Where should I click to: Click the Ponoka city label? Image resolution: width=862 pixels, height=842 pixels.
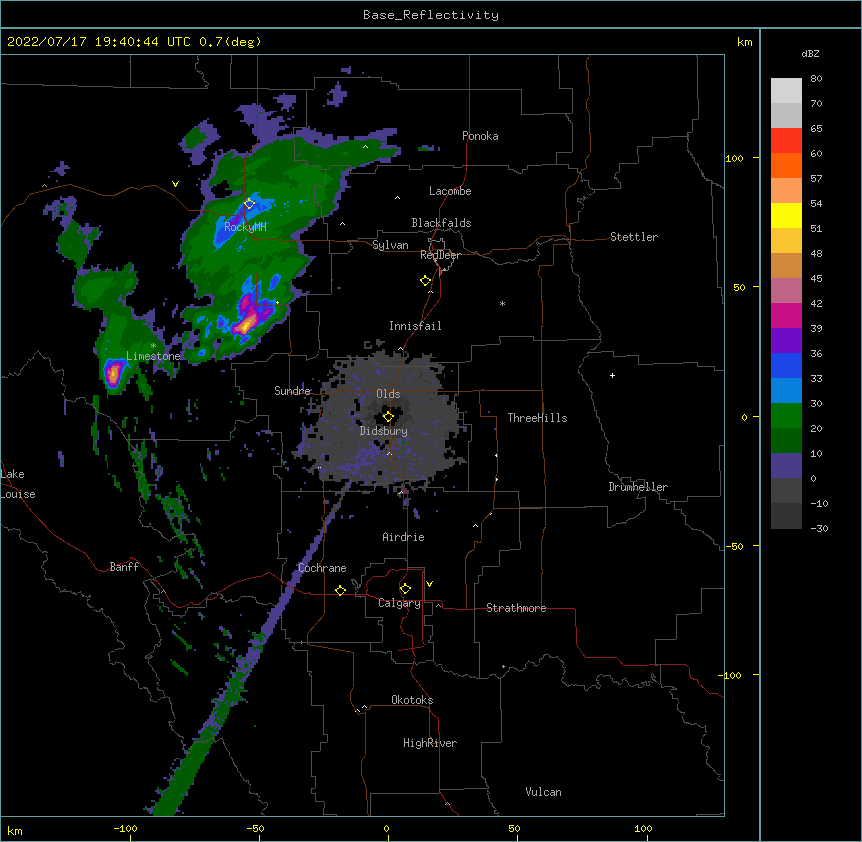480,136
